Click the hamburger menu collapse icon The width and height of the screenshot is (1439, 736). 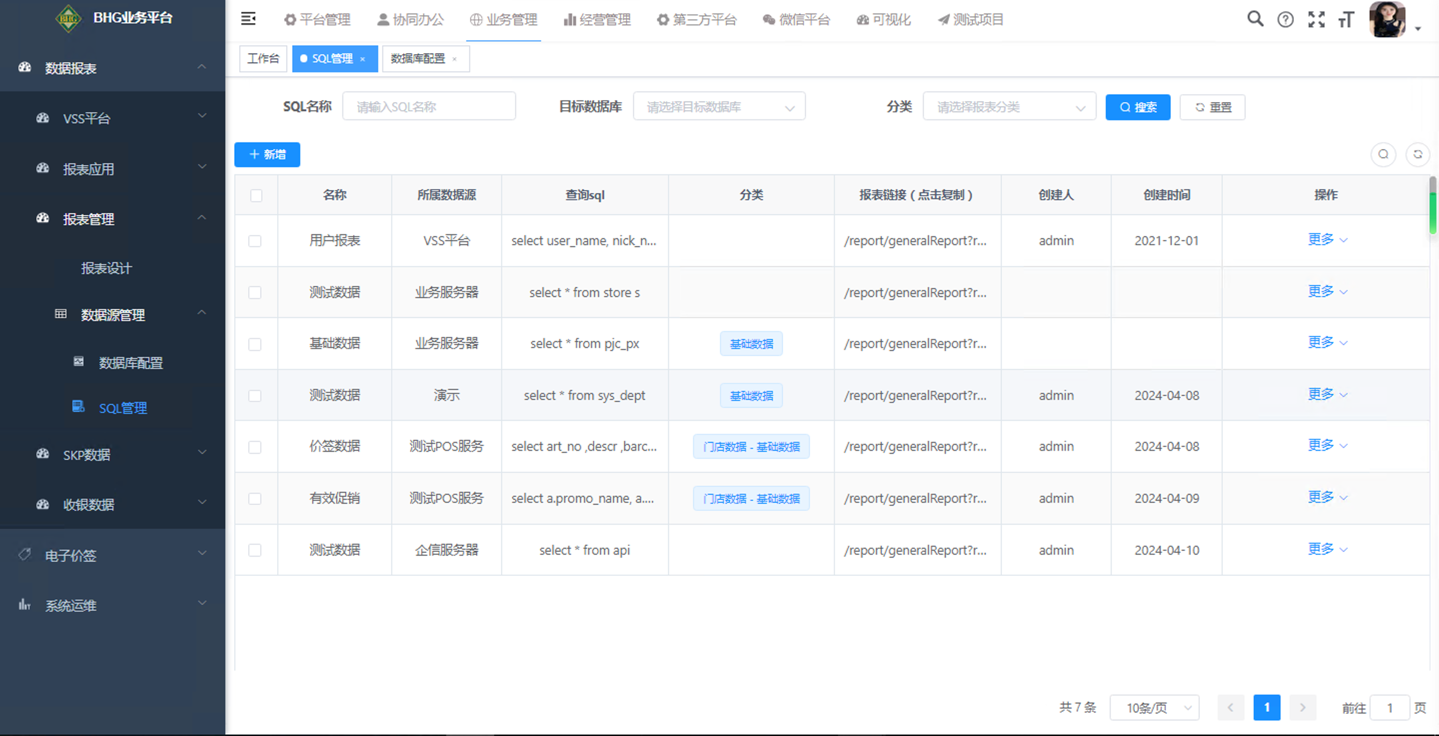click(248, 19)
